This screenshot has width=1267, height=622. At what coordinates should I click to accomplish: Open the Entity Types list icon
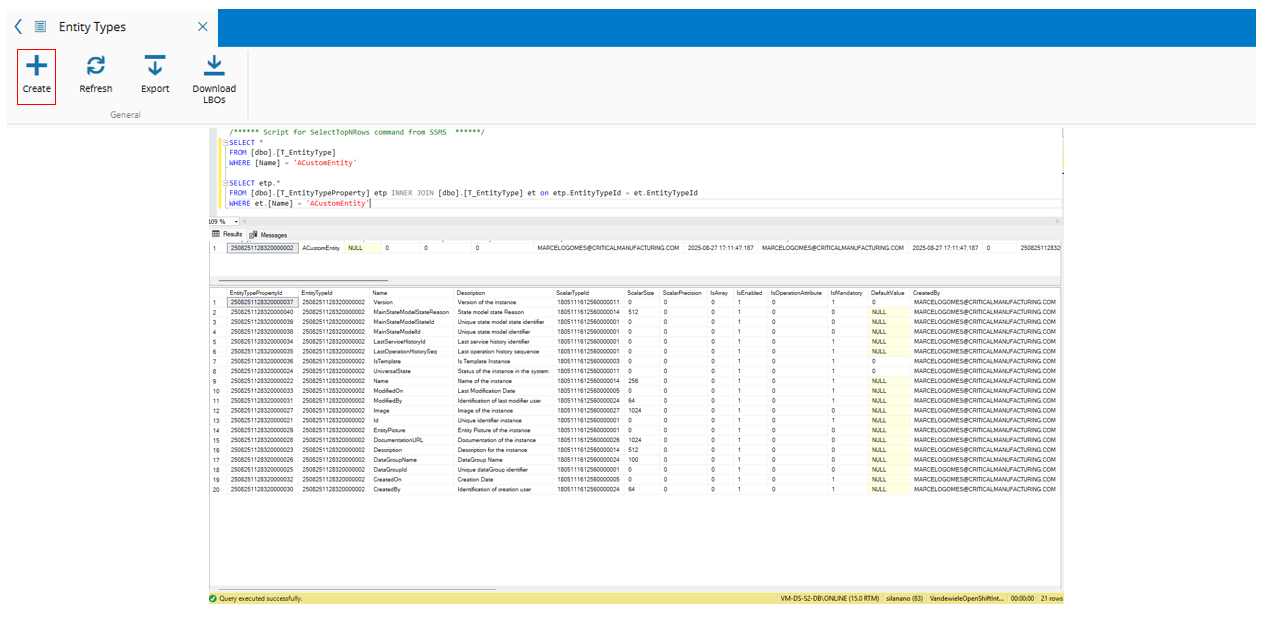[x=40, y=27]
